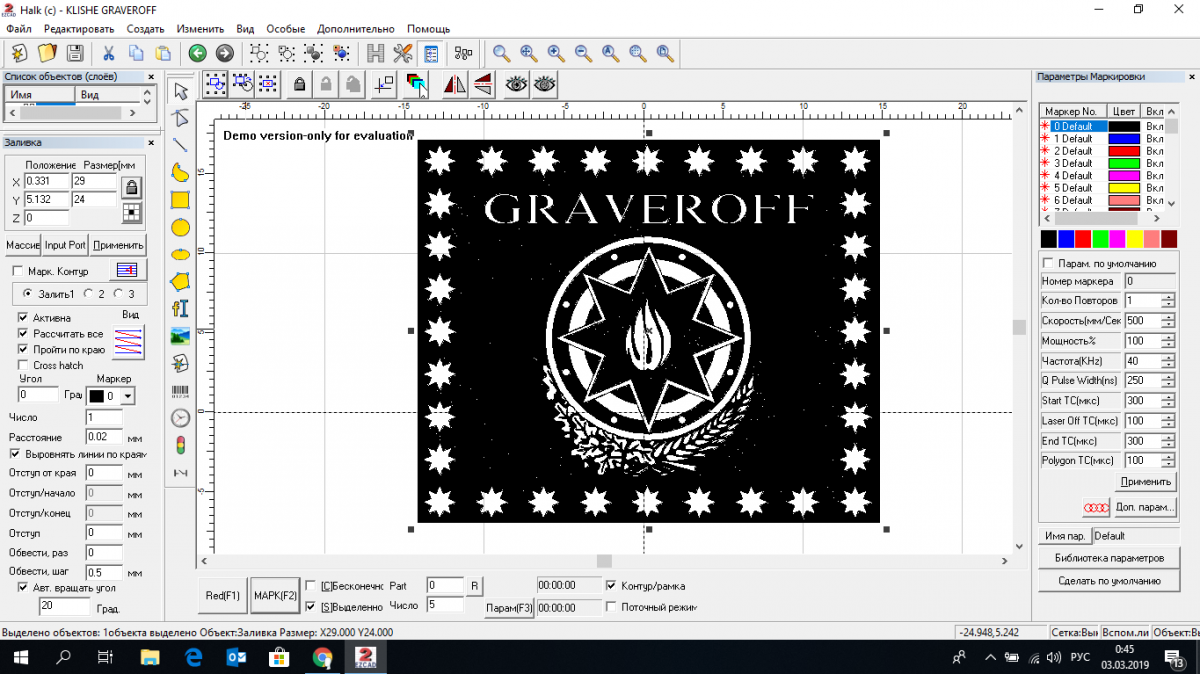The width and height of the screenshot is (1200, 674).
Task: Select the line drawing tool
Action: (181, 145)
